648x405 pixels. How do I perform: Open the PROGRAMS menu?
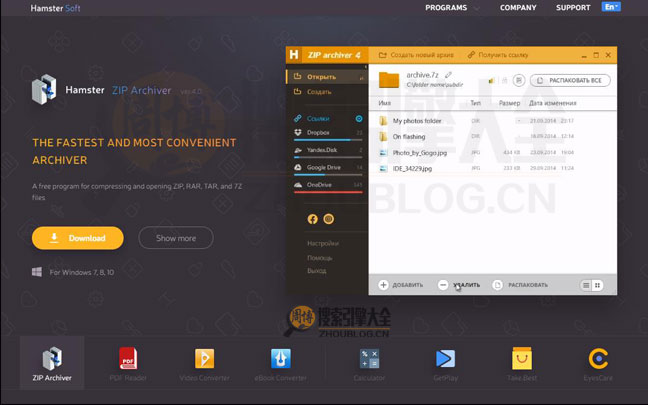[446, 8]
